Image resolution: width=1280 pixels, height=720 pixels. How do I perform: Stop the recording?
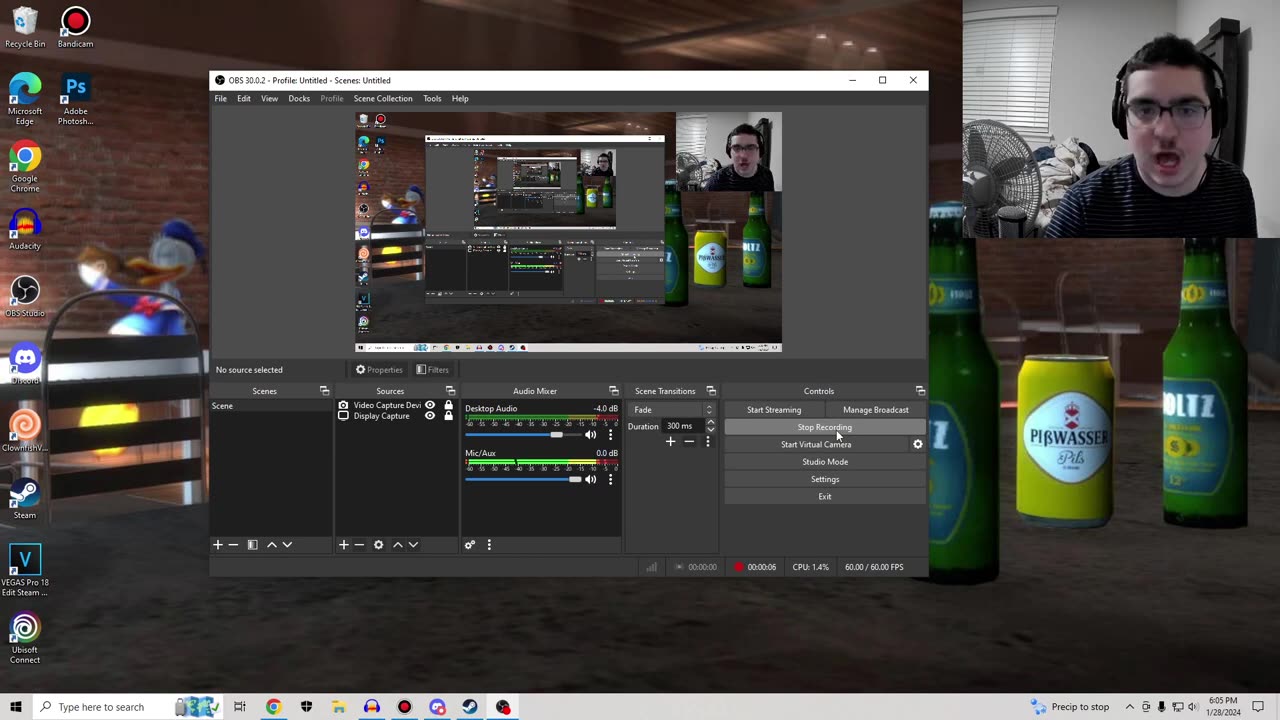click(825, 427)
